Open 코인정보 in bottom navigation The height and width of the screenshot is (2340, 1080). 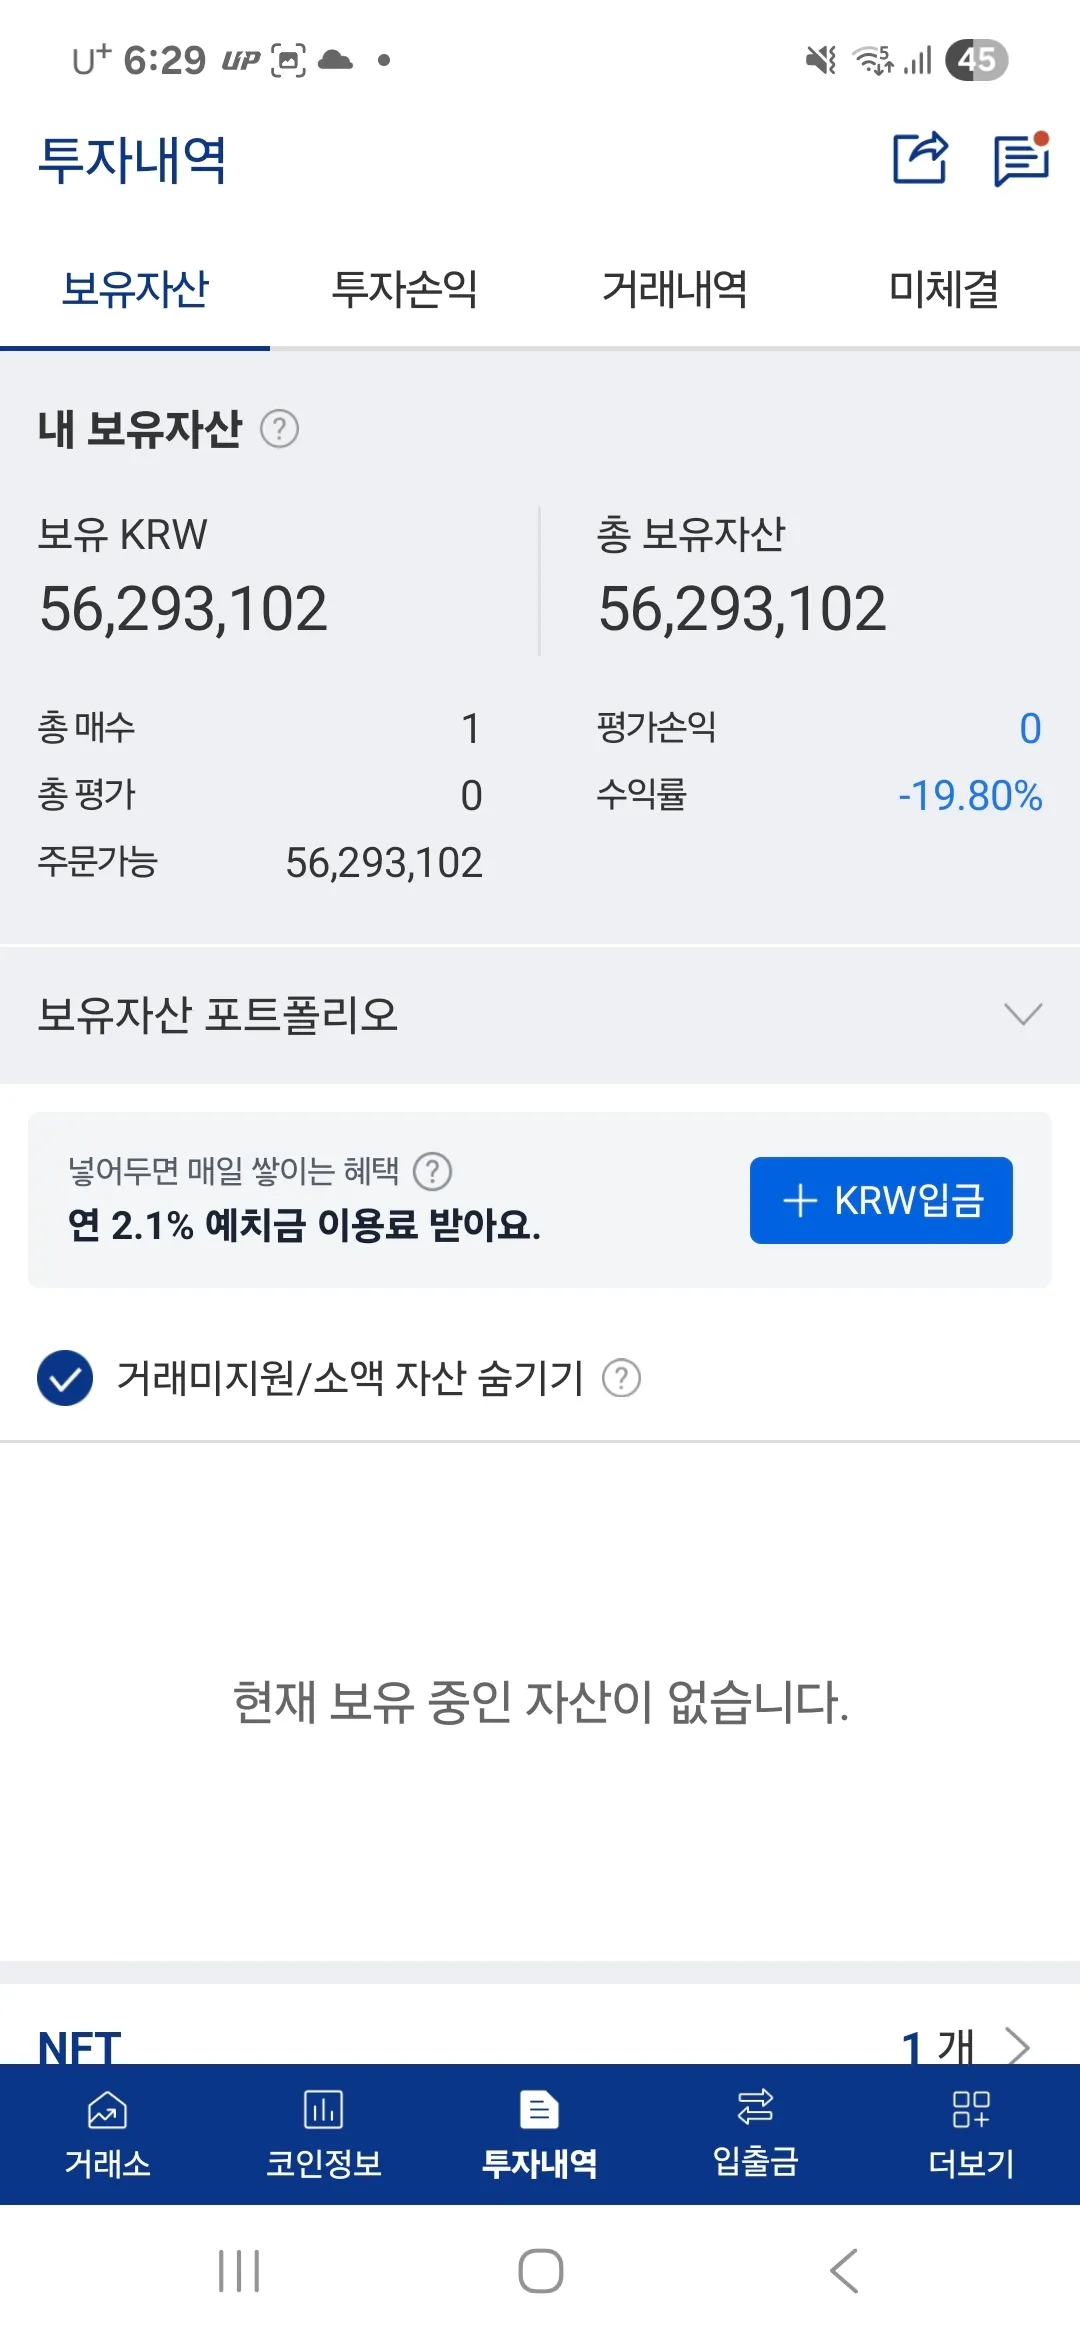(323, 2134)
